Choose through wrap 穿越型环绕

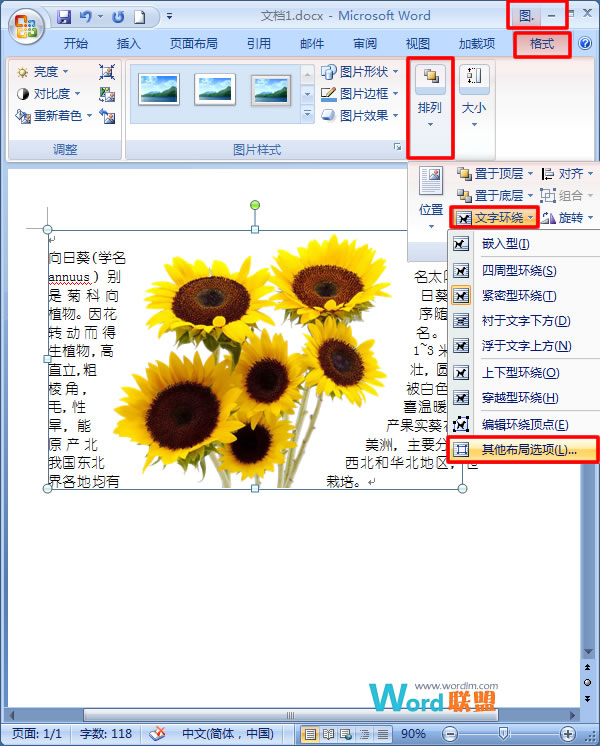520,398
